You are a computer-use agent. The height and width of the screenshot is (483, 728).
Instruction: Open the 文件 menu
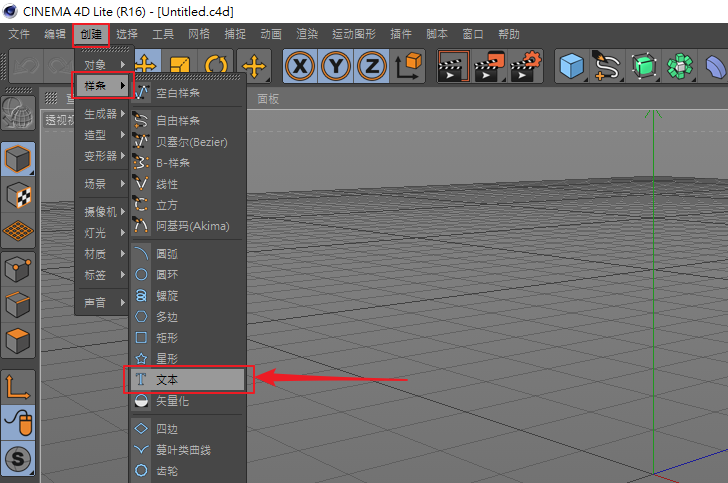click(x=19, y=34)
